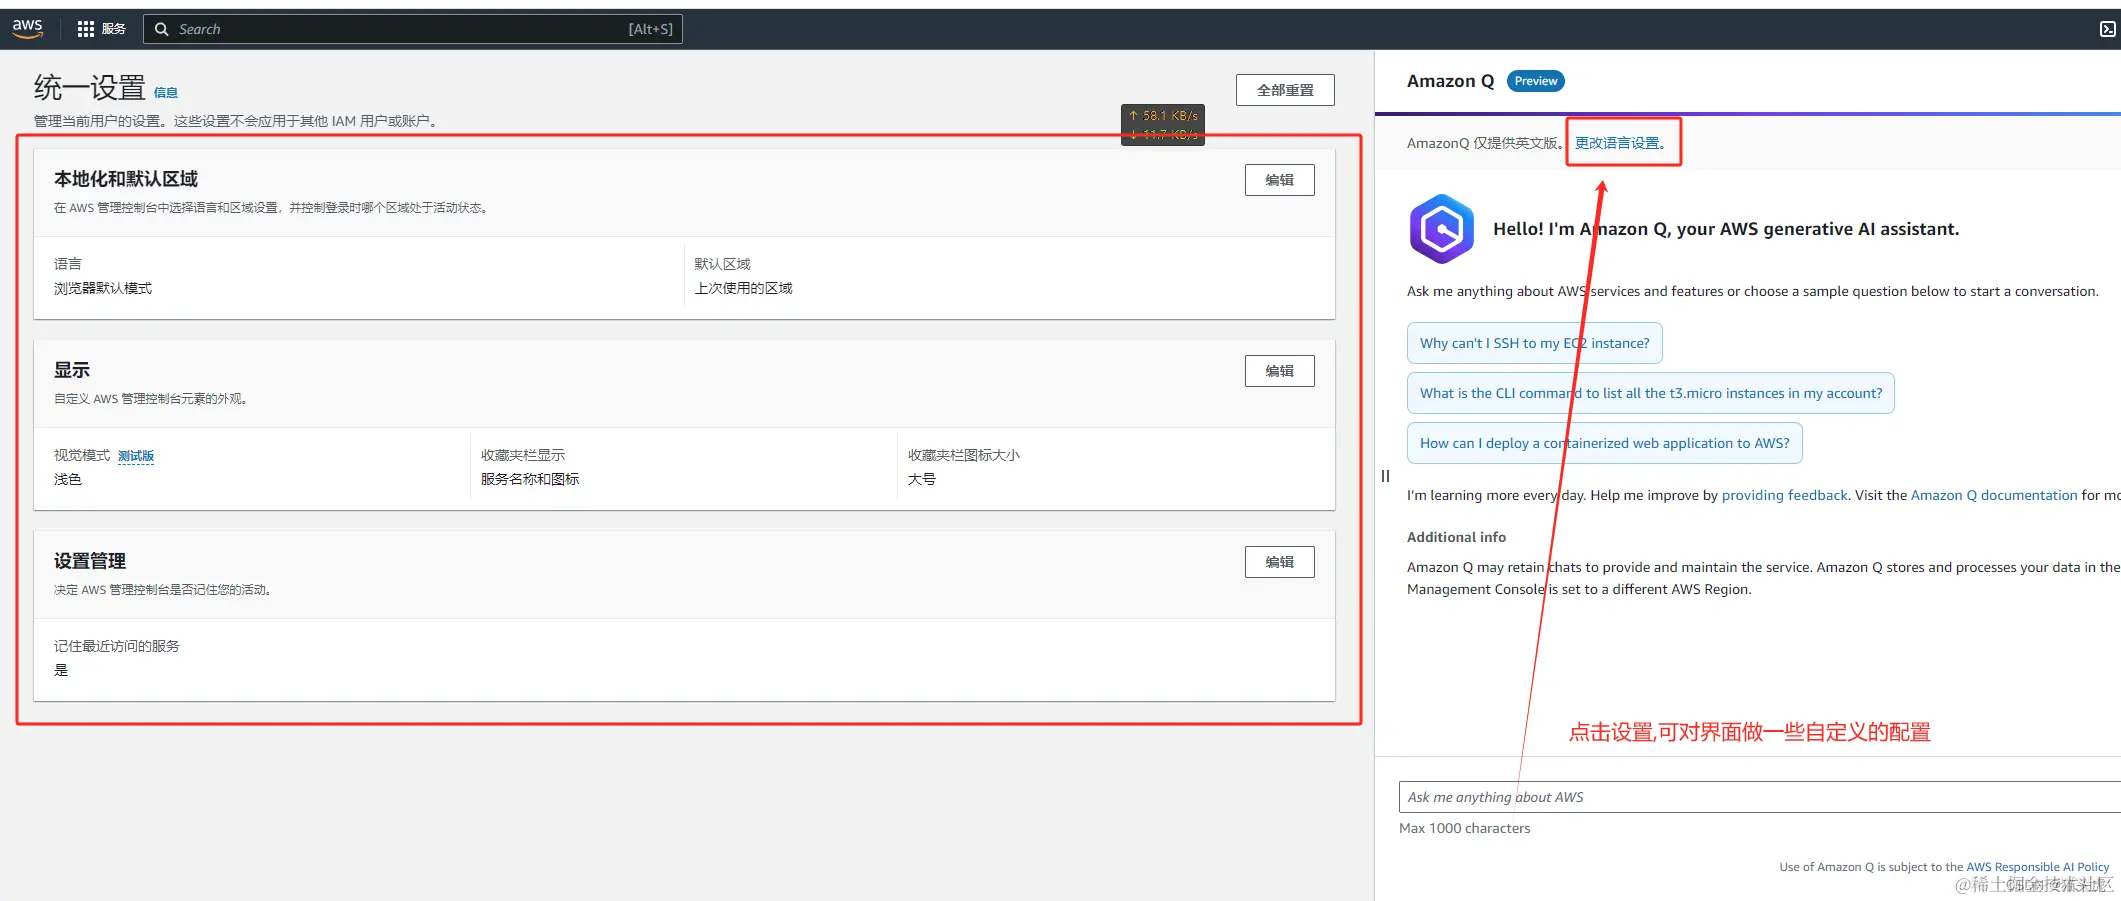Open the CloudShell terminal icon

pyautogui.click(x=2107, y=29)
